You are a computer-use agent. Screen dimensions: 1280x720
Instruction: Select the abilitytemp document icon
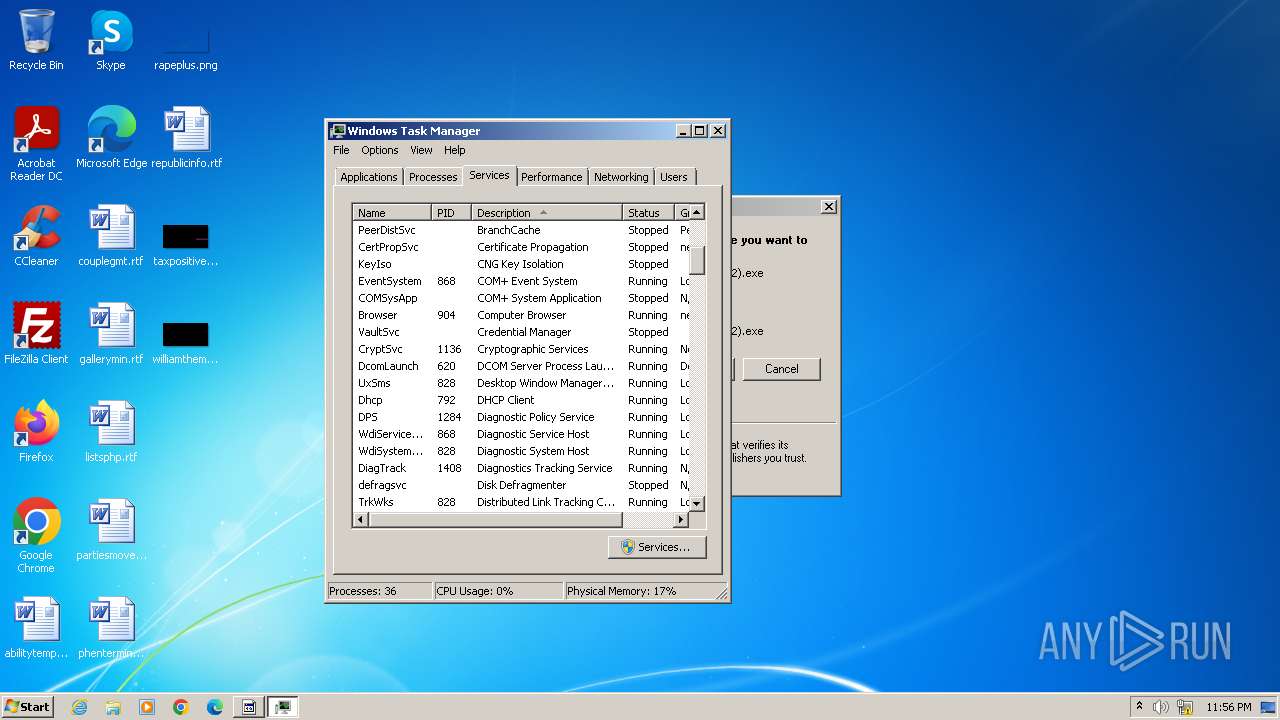(x=36, y=628)
